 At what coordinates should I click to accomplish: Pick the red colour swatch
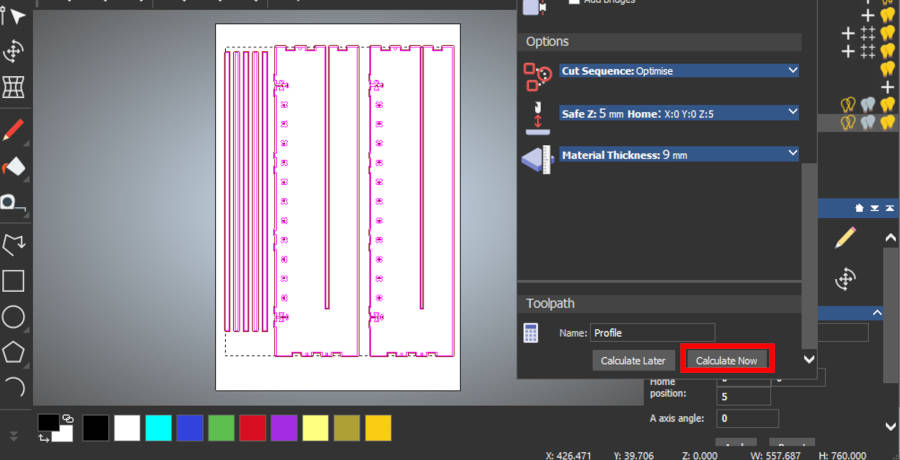[x=253, y=428]
